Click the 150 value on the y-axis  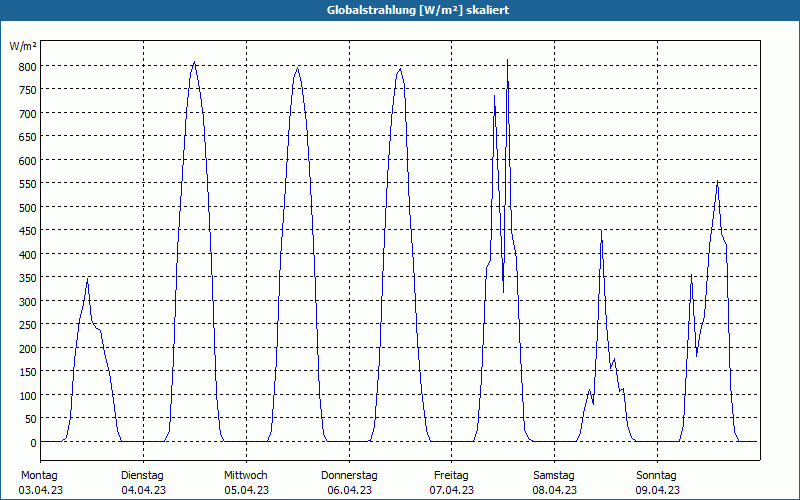point(28,372)
